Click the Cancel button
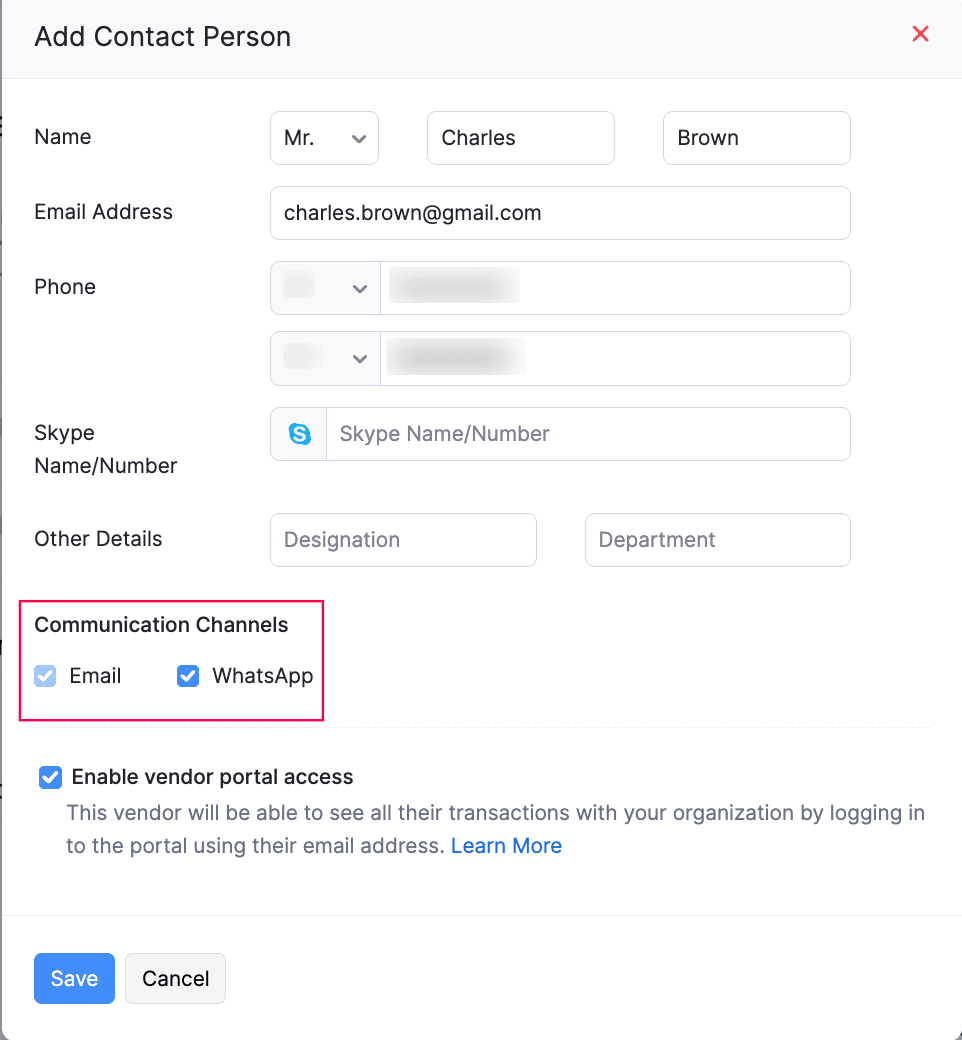Screen dimensions: 962x1040 pos(175,978)
